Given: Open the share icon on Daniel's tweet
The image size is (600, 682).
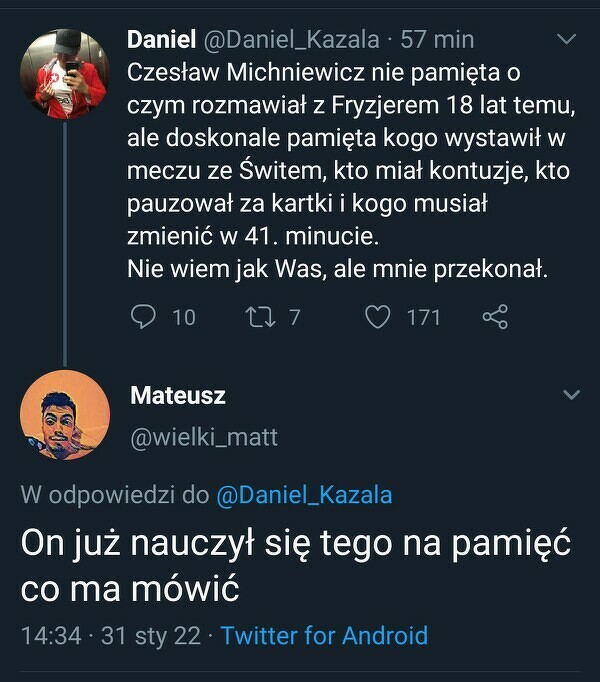Looking at the screenshot, I should [x=495, y=317].
